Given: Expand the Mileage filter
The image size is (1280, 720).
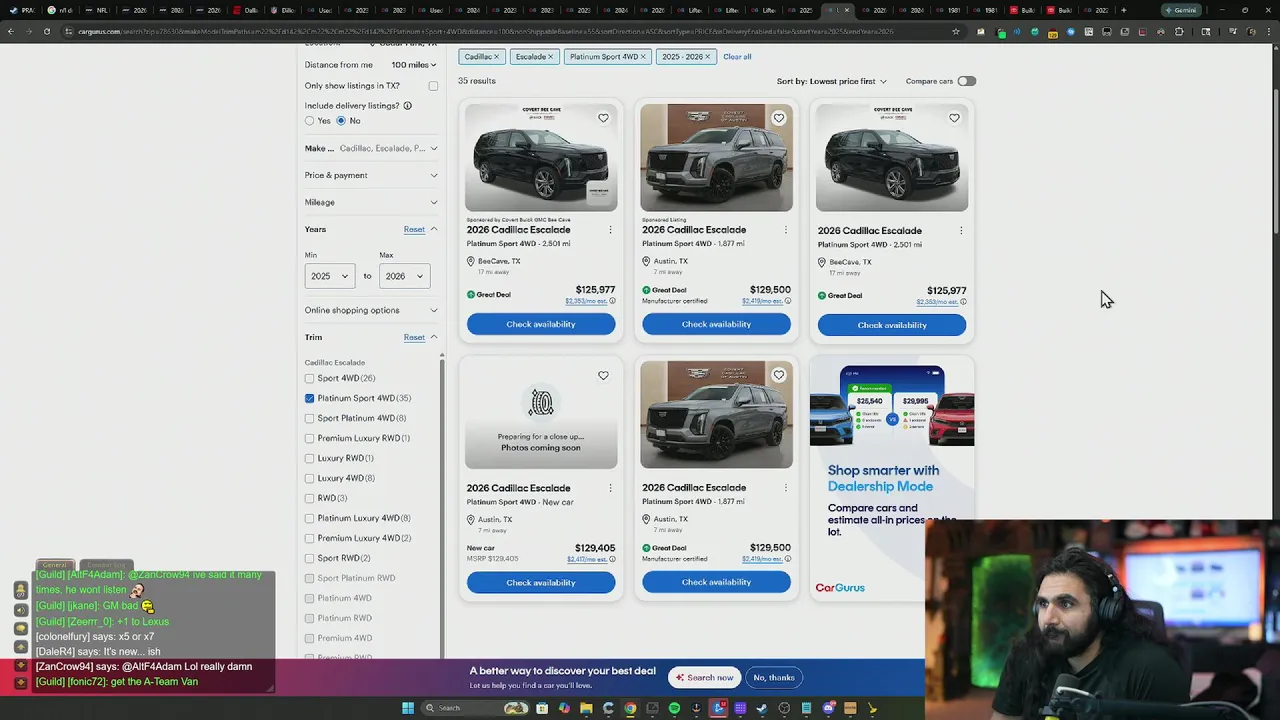Looking at the screenshot, I should [371, 202].
